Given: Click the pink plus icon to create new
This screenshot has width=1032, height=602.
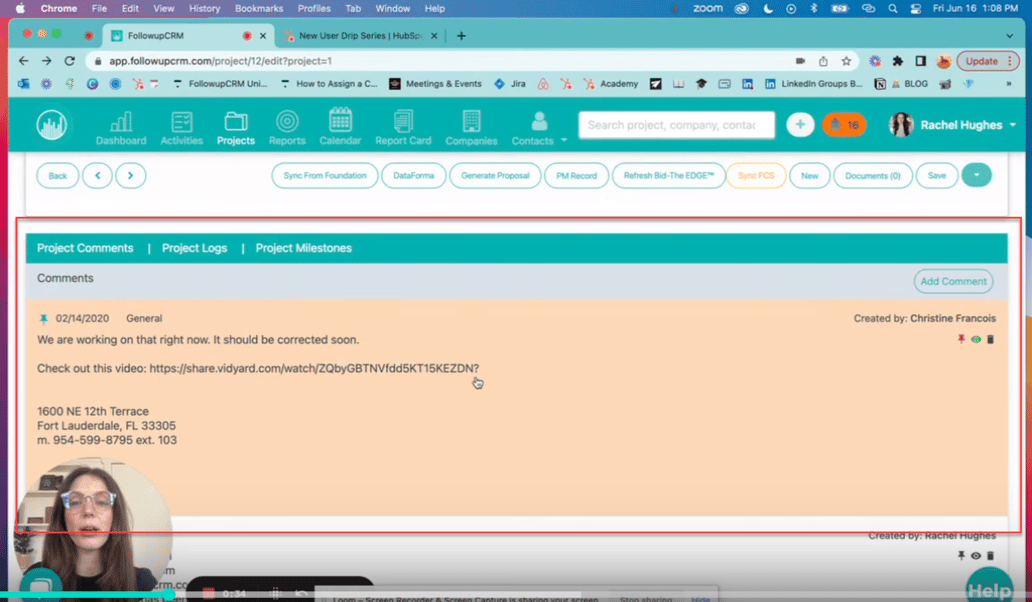Looking at the screenshot, I should (x=800, y=124).
